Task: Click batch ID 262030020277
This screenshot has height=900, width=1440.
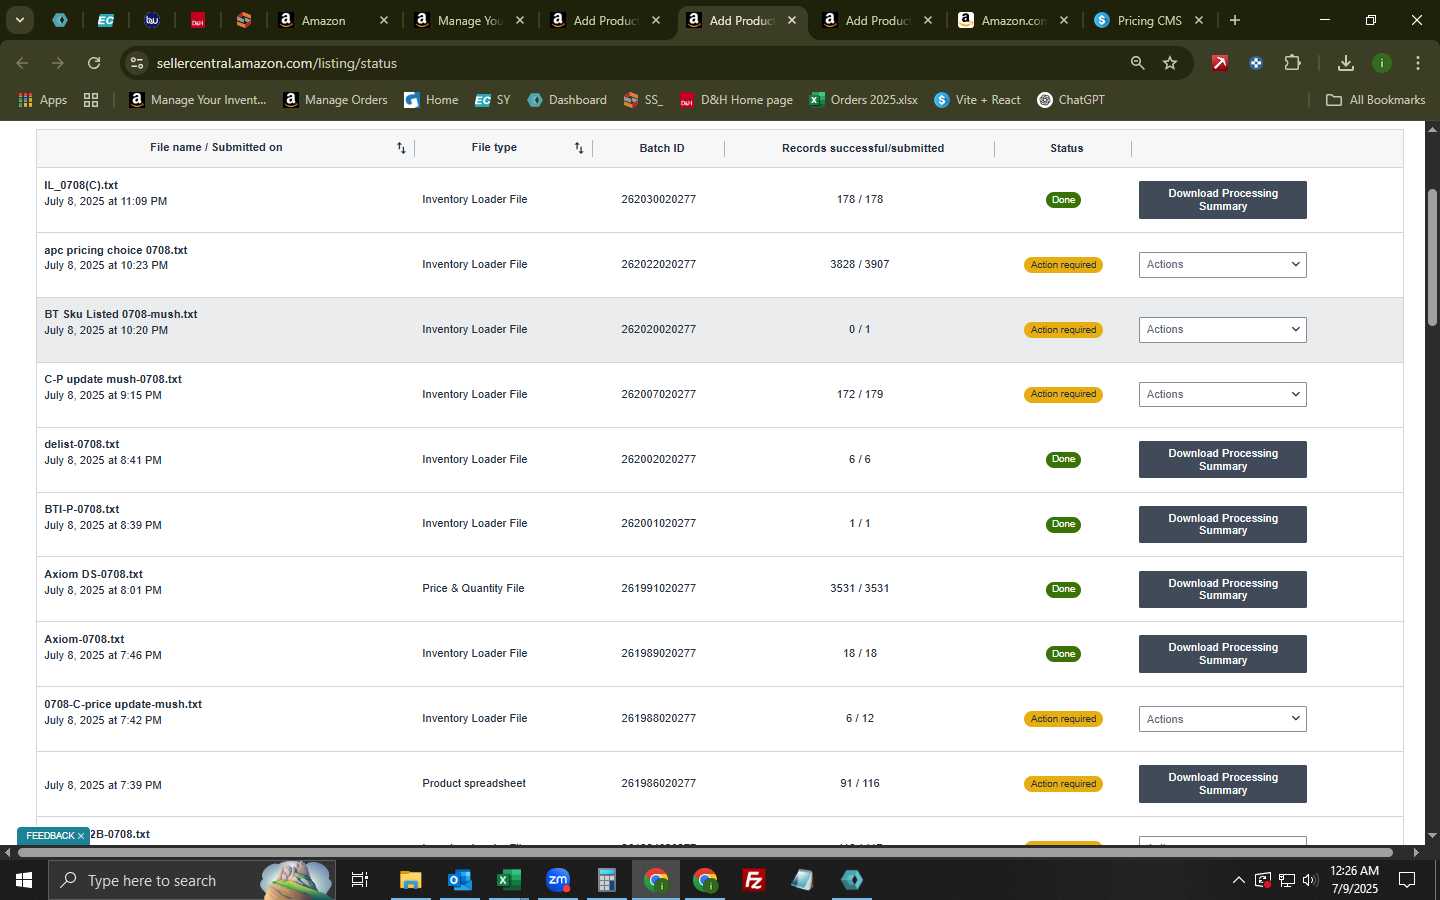Action: point(658,200)
